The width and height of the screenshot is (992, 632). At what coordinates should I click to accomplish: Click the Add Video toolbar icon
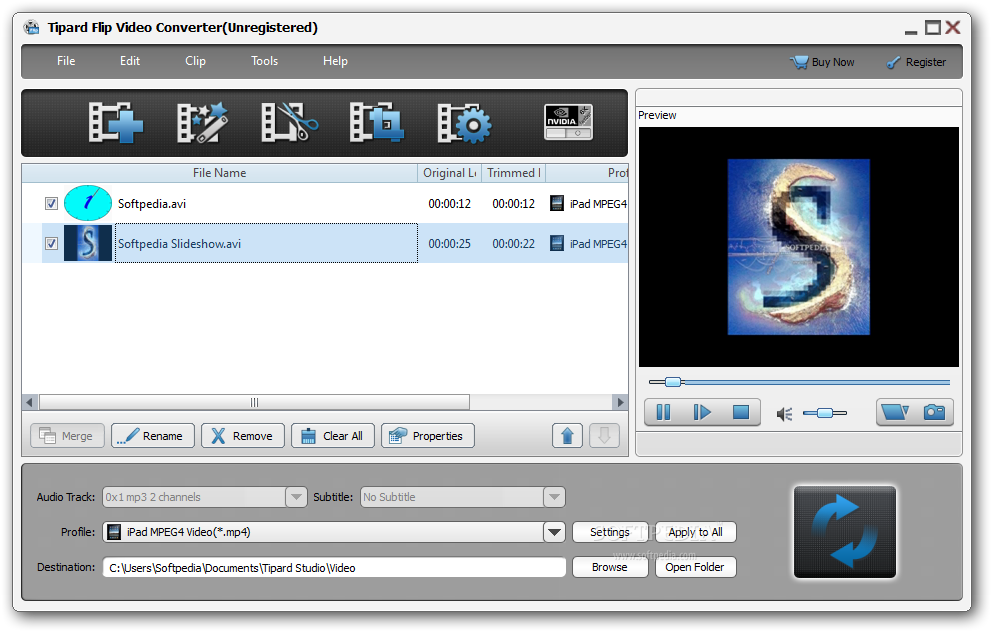(x=116, y=123)
